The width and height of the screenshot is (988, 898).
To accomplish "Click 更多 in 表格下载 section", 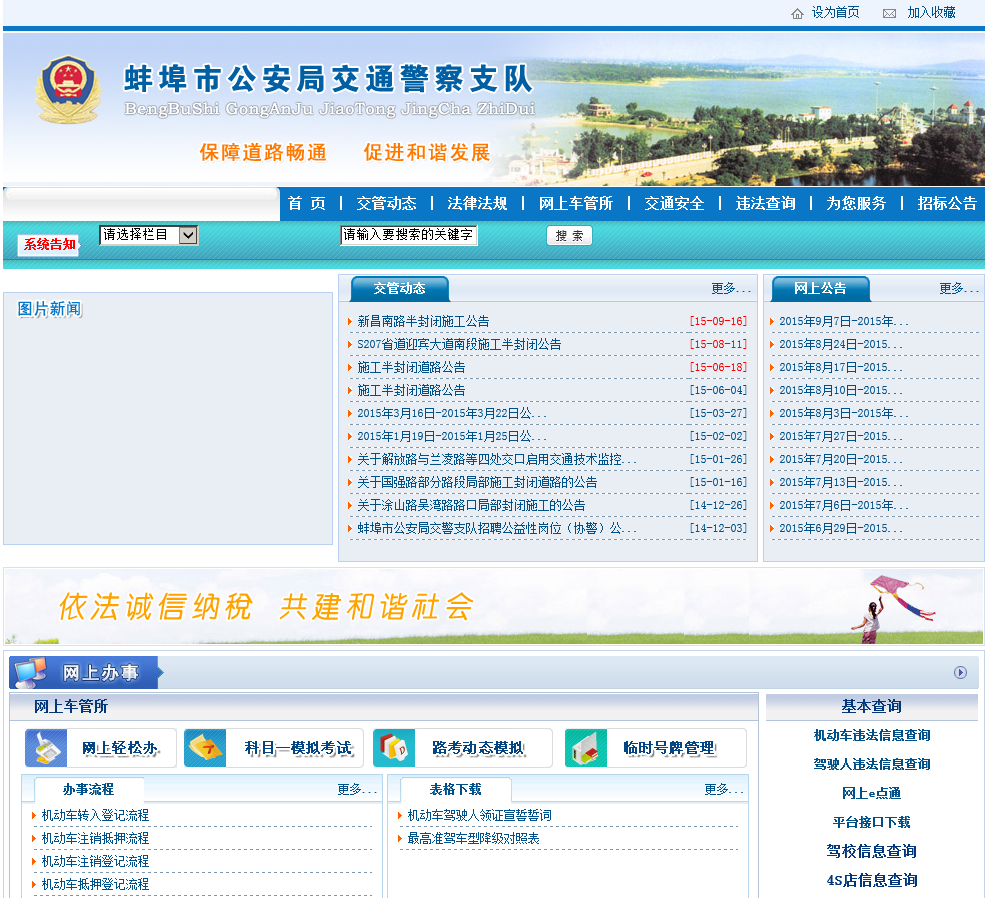I will point(724,790).
